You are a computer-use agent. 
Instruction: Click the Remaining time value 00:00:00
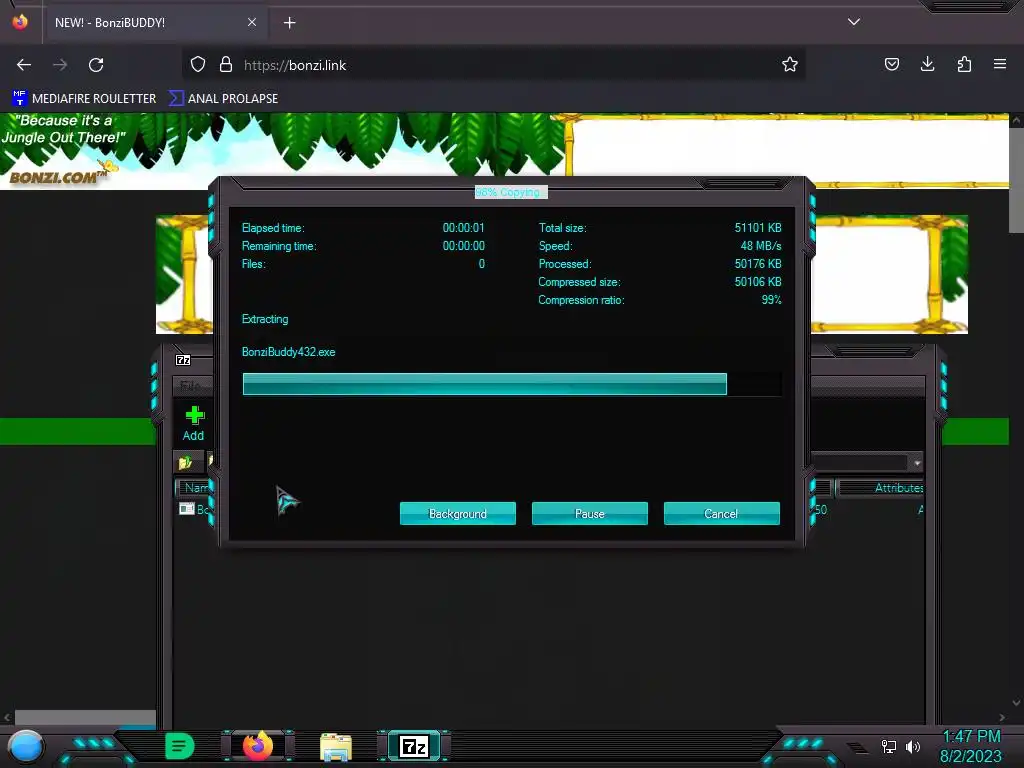[464, 246]
